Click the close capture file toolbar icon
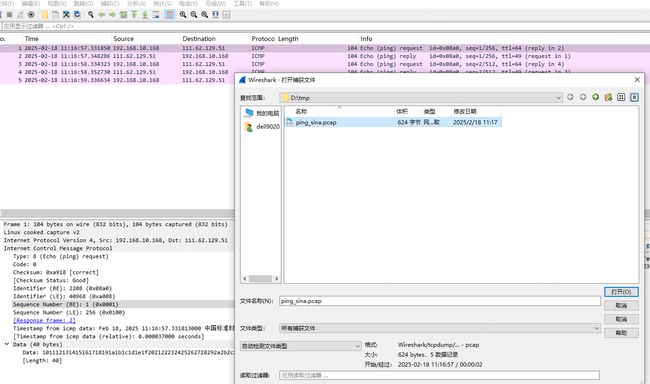 pos(66,15)
